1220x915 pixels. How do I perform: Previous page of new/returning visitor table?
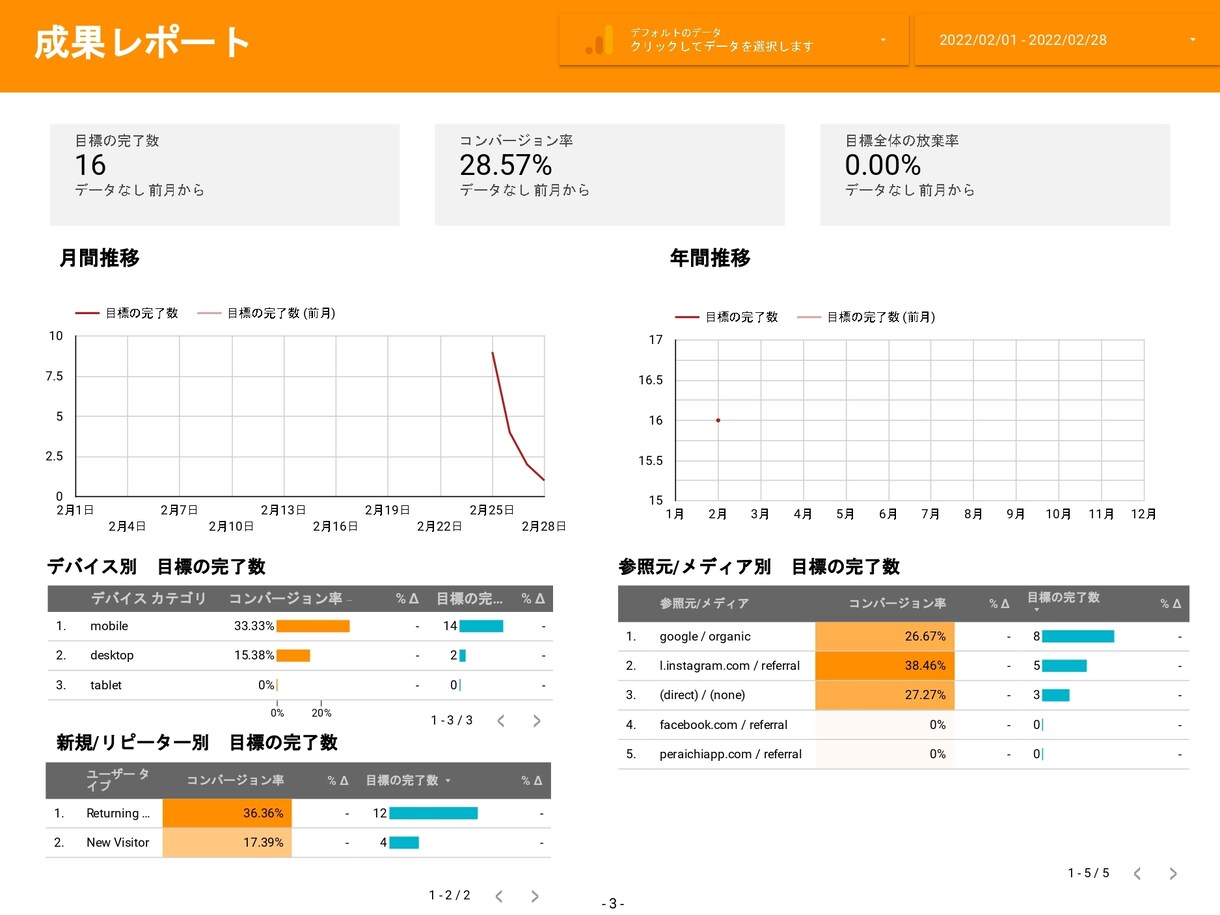[x=499, y=896]
